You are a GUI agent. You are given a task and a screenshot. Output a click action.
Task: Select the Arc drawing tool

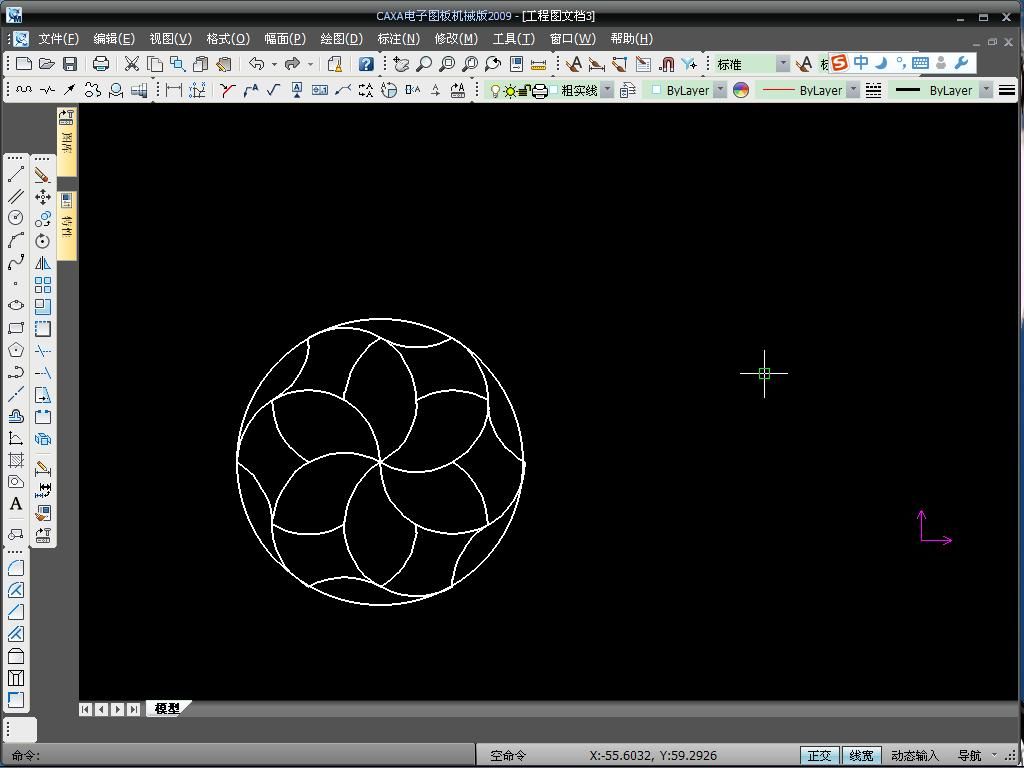click(x=16, y=240)
